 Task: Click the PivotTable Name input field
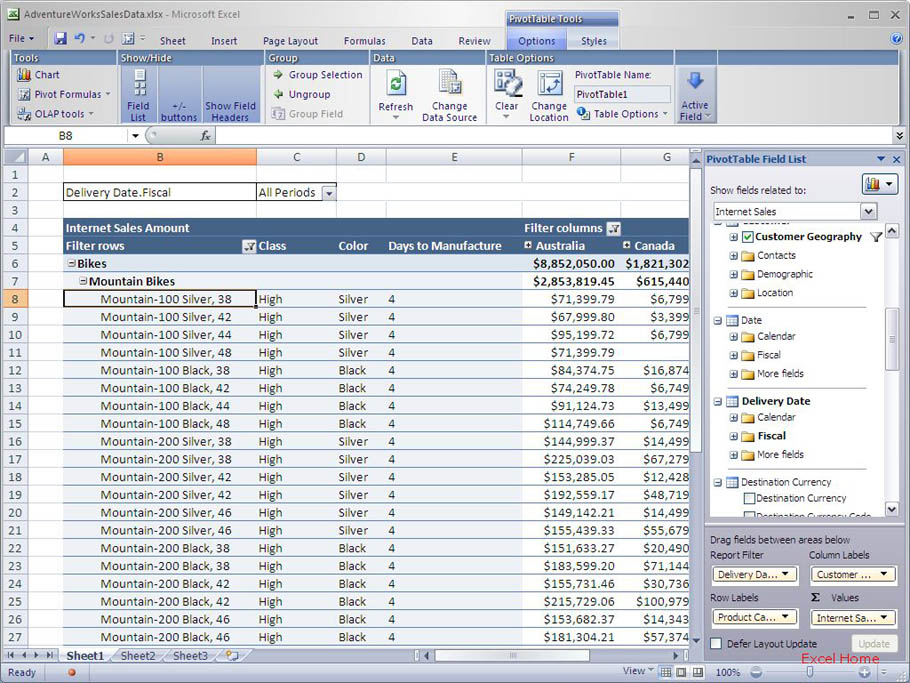[x=622, y=94]
